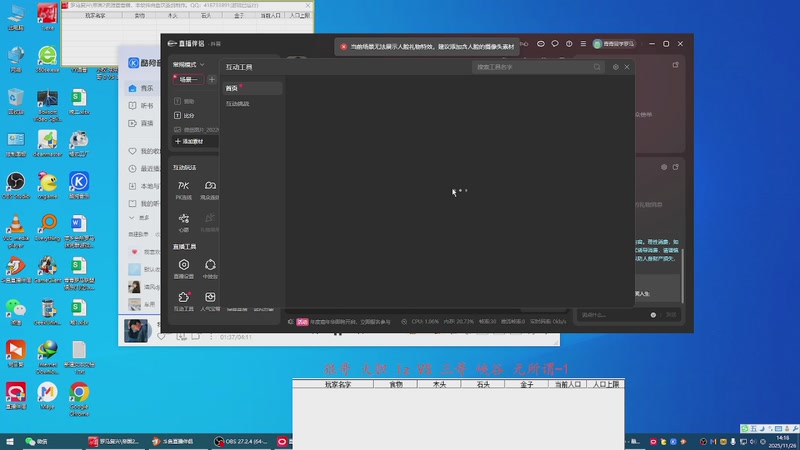Image resolution: width=800 pixels, height=450 pixels.
Task: Open OBS Studio desktop icon
Action: pyautogui.click(x=16, y=186)
